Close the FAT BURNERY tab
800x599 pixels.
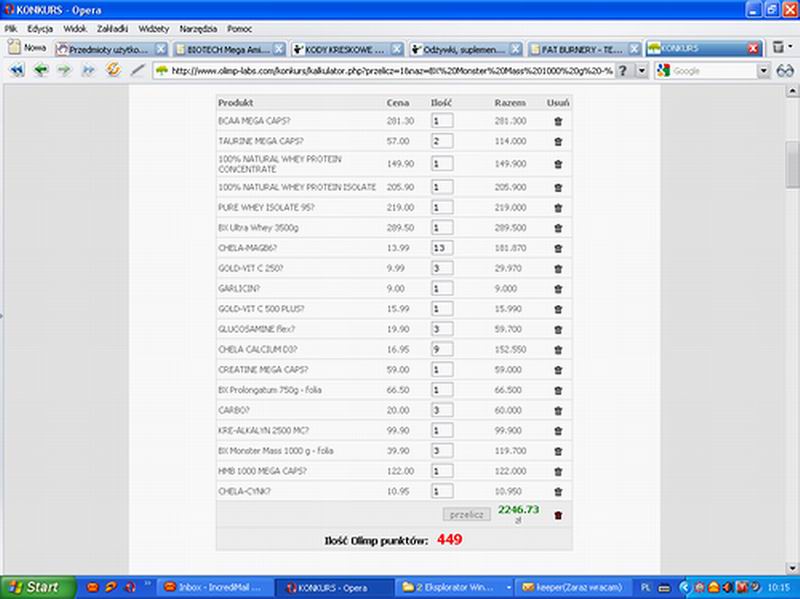[634, 49]
